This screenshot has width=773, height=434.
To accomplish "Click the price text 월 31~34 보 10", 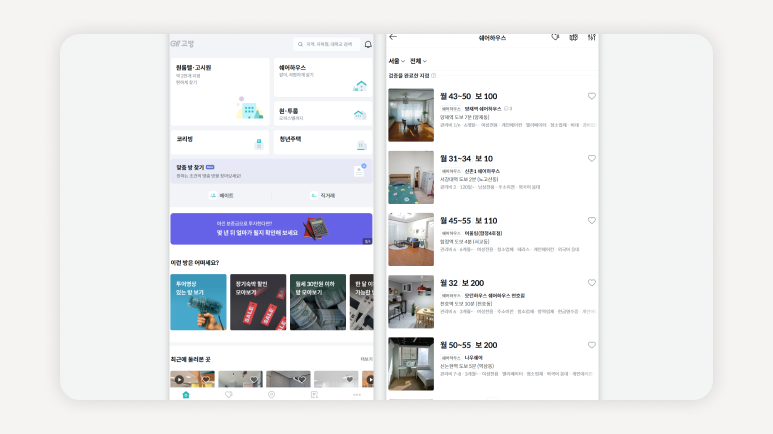I will [x=466, y=158].
